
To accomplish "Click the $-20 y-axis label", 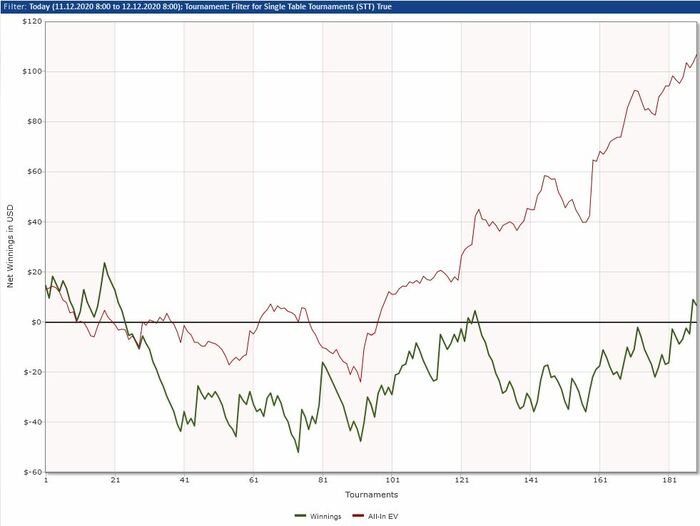I will 33,372.
